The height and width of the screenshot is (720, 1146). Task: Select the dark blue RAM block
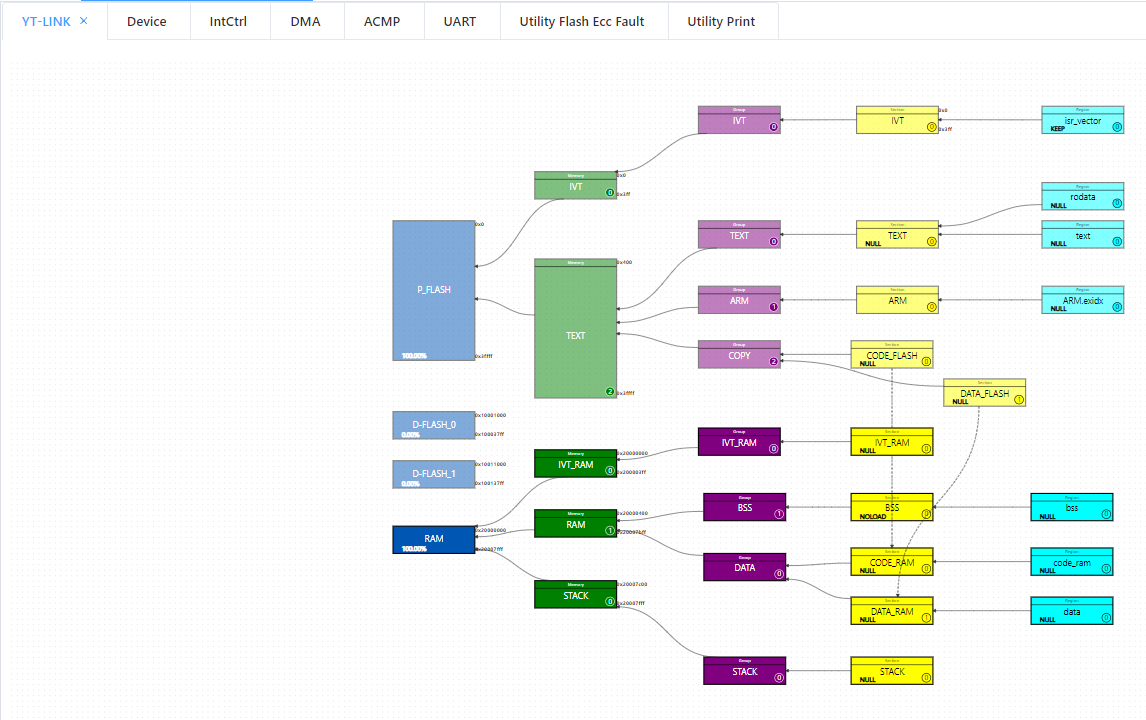pyautogui.click(x=433, y=539)
